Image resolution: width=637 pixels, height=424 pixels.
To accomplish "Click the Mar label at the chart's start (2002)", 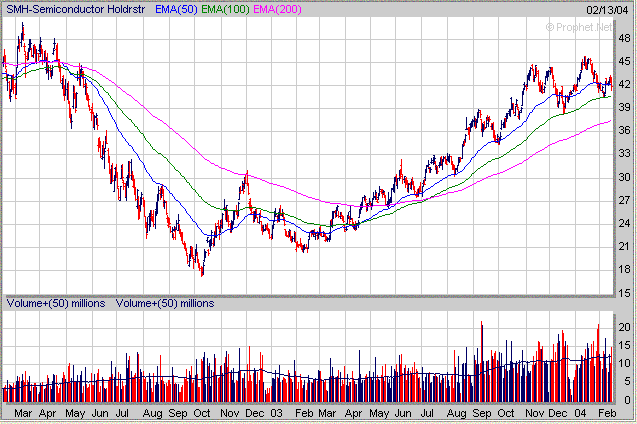I will coord(23,413).
